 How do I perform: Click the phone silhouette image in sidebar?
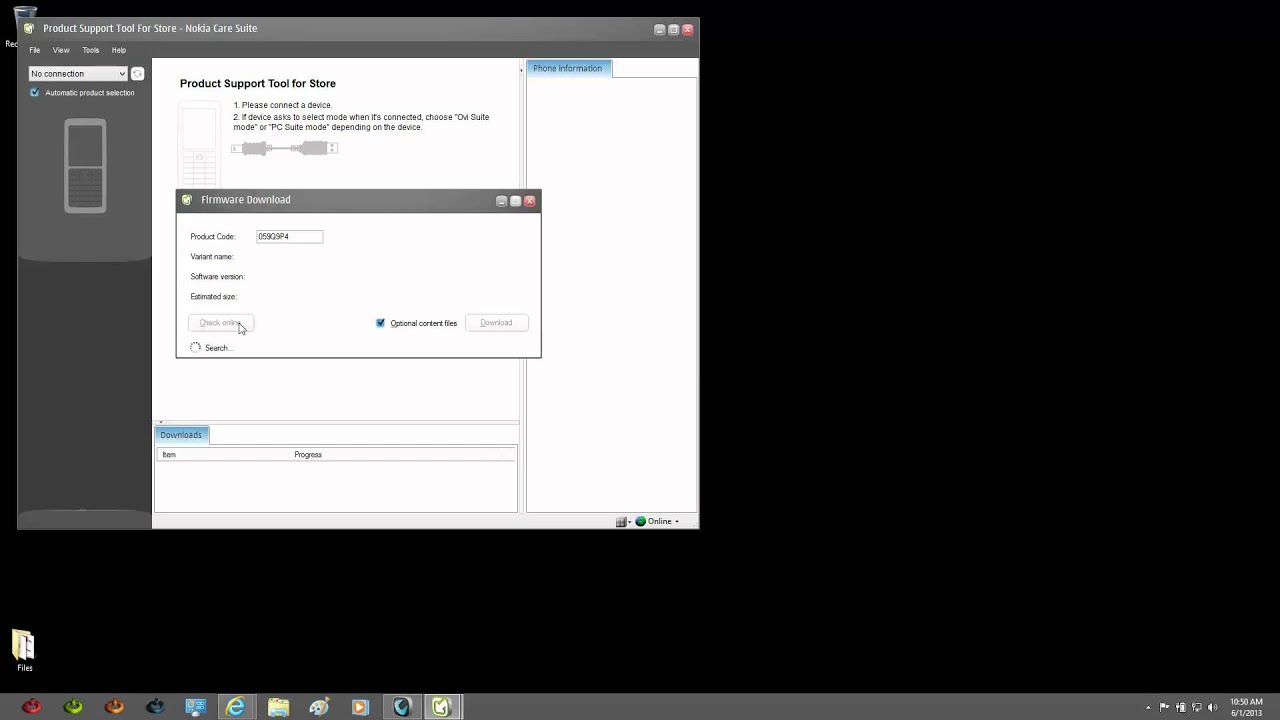(x=85, y=166)
